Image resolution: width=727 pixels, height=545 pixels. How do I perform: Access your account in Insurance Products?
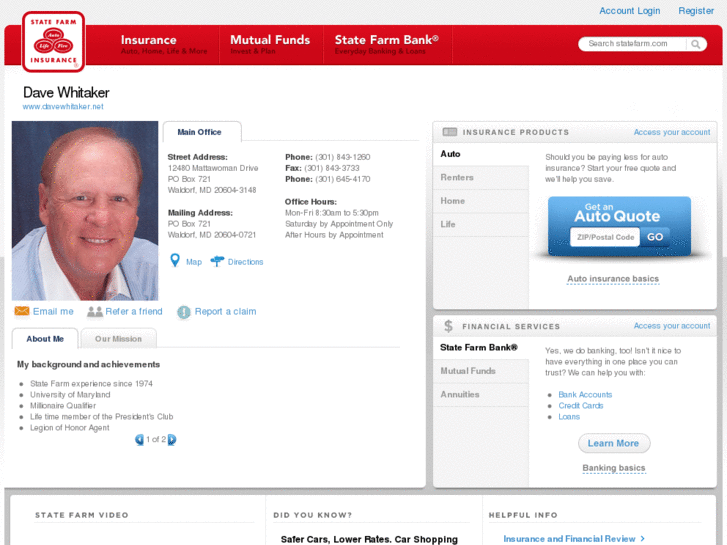(672, 132)
